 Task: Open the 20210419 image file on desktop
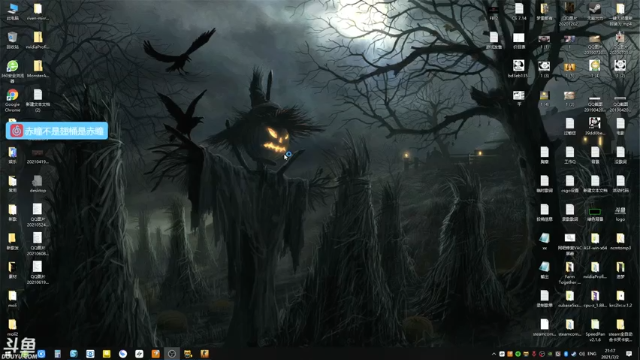click(x=38, y=155)
